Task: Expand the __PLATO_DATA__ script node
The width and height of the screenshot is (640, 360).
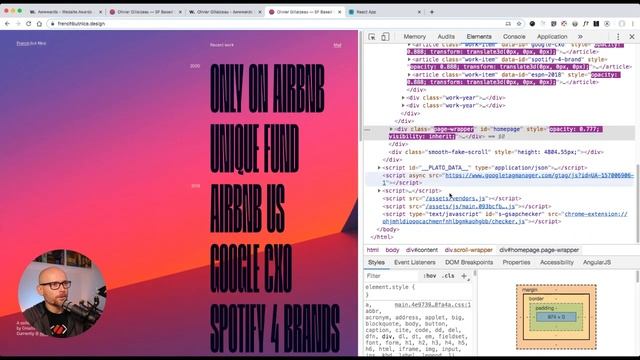Action: tap(379, 168)
